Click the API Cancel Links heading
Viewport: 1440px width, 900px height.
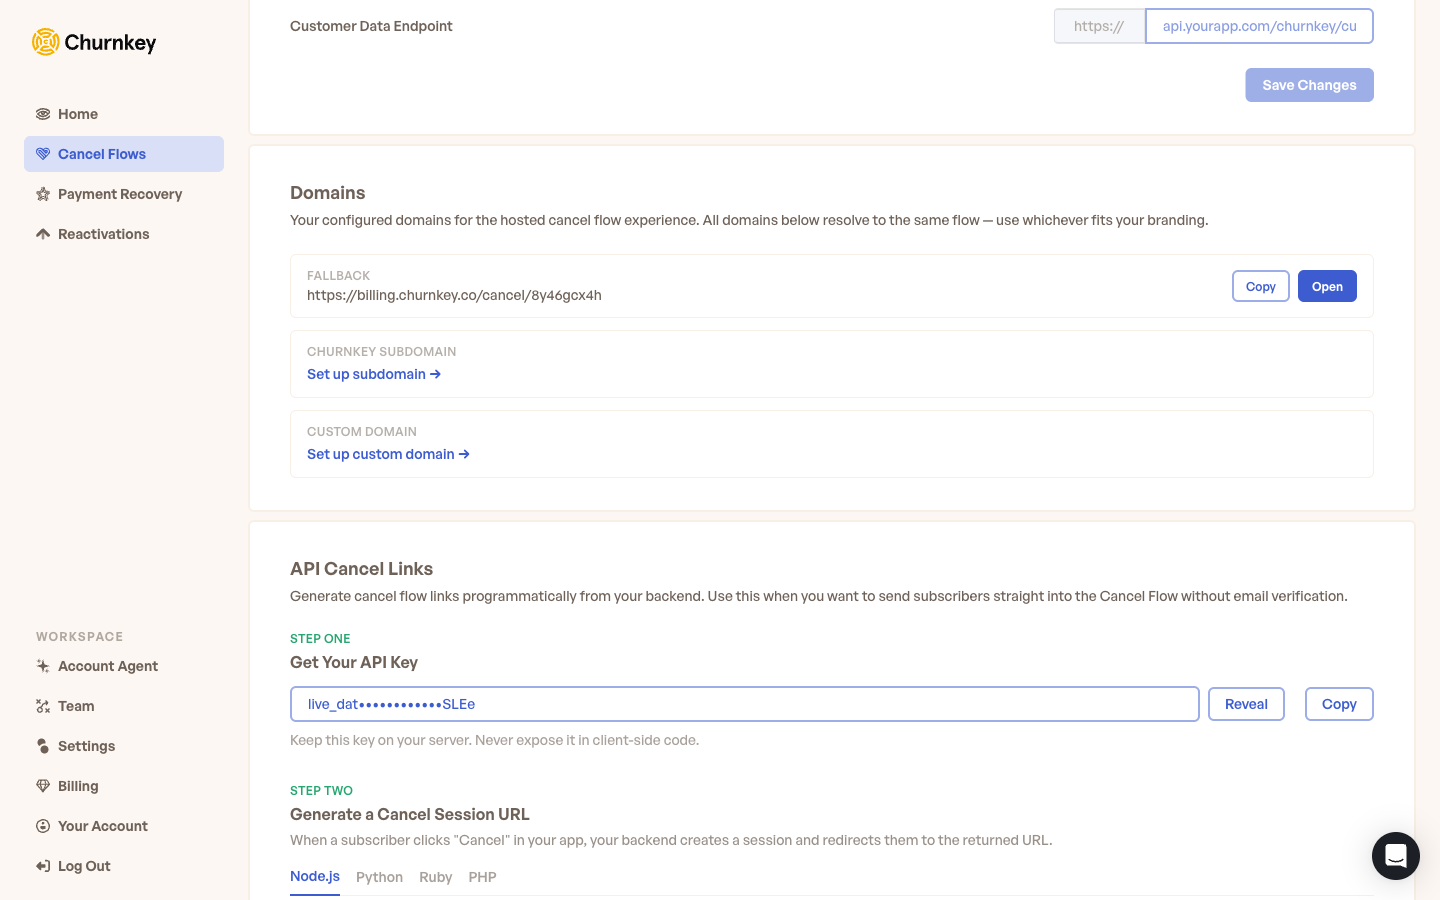[x=361, y=569]
